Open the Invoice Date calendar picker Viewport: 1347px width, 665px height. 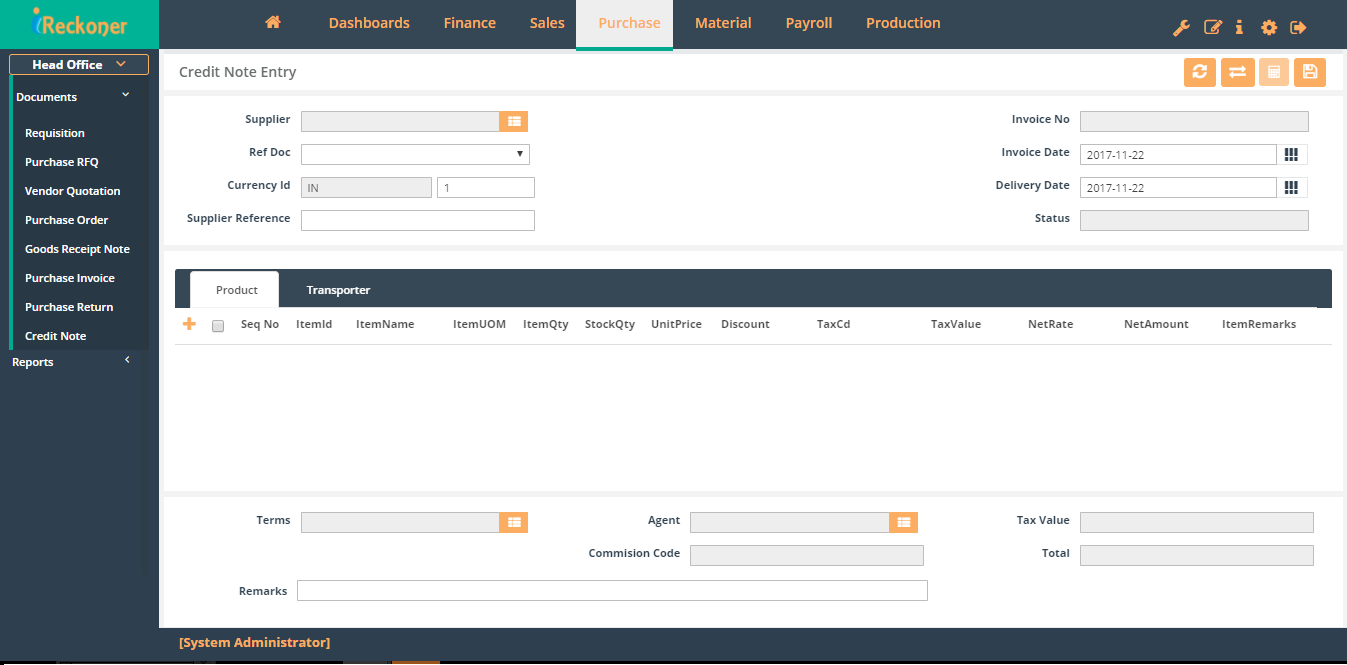[1291, 154]
